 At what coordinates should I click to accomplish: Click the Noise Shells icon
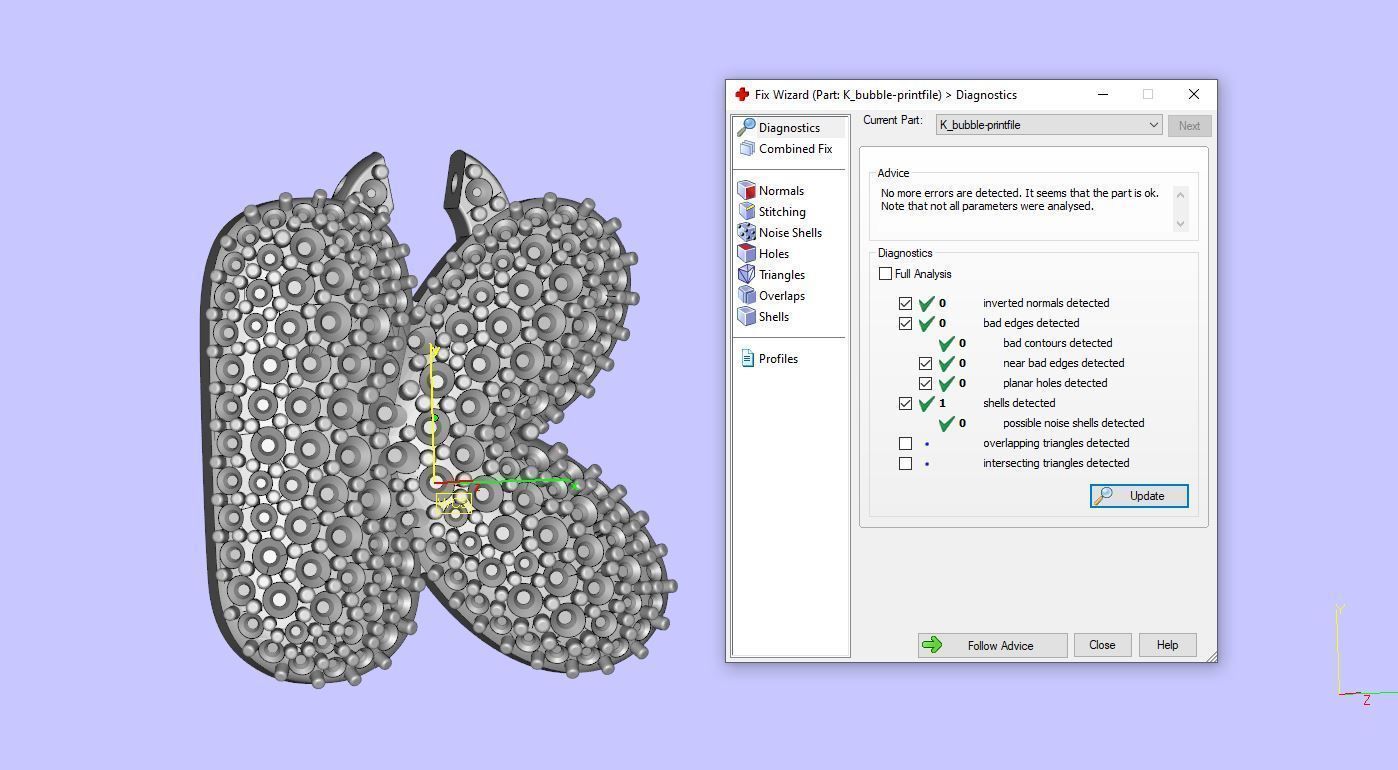746,232
